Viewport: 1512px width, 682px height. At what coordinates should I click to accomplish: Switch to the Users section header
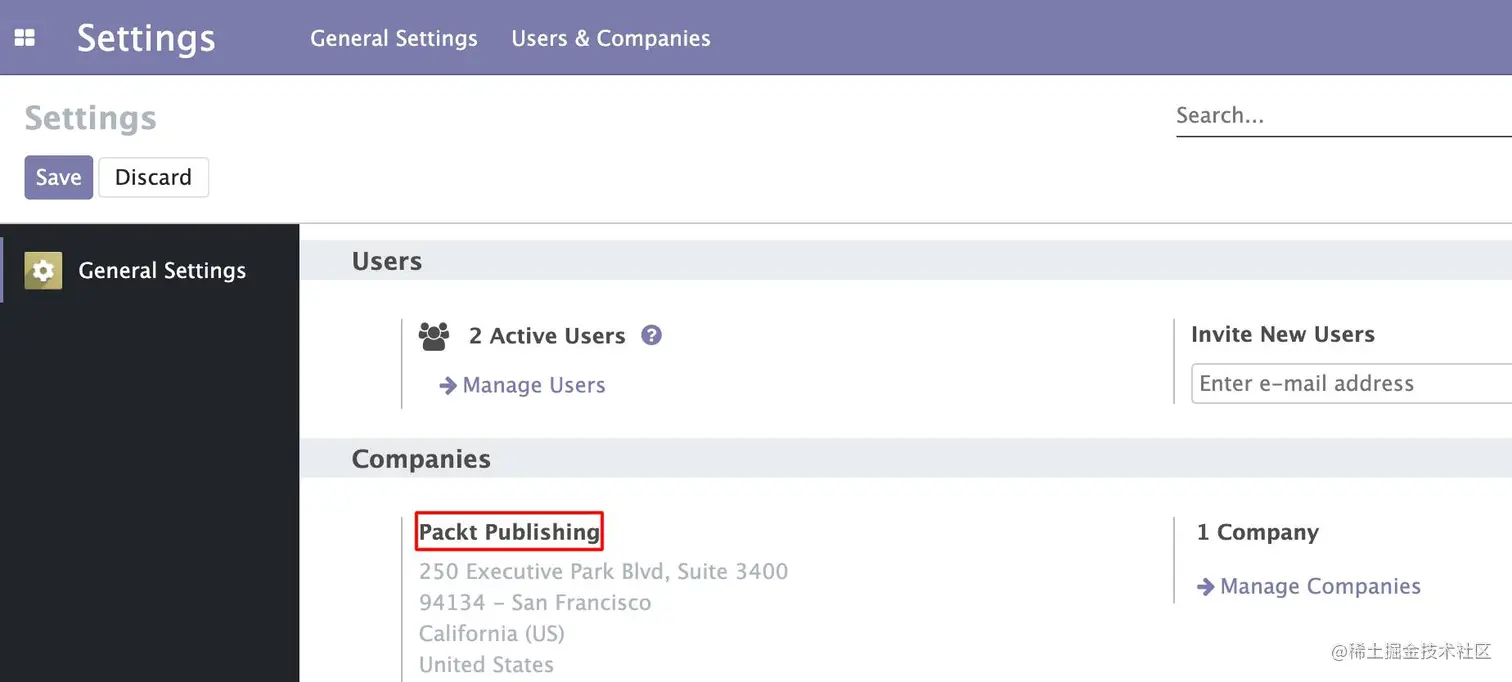point(386,260)
